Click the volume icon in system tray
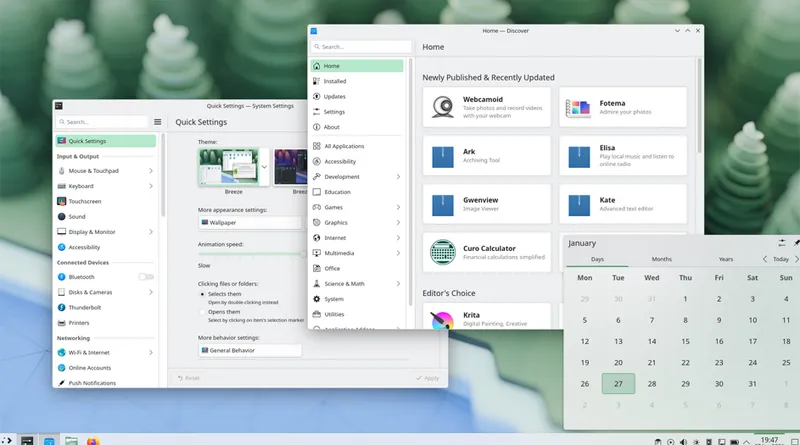This screenshot has height=445, width=800. click(x=683, y=441)
